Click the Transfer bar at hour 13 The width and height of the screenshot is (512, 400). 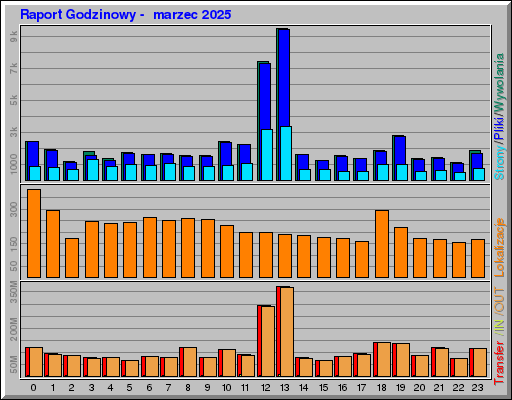[285, 332]
